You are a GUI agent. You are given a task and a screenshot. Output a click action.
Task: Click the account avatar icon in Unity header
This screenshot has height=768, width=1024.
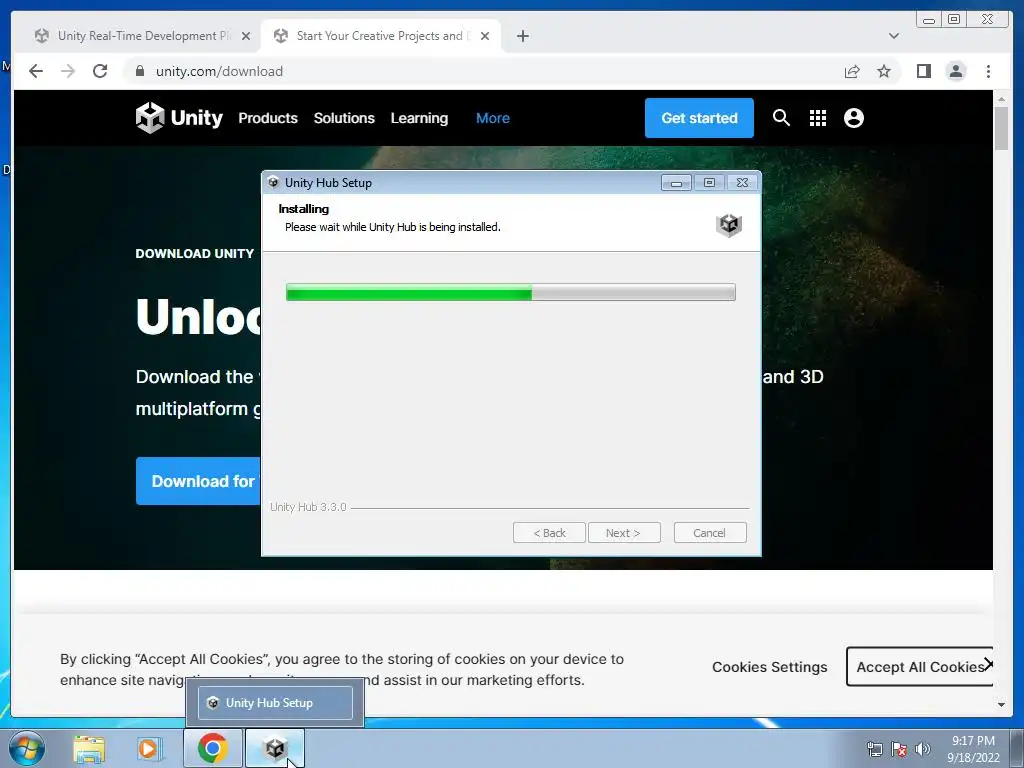(854, 118)
